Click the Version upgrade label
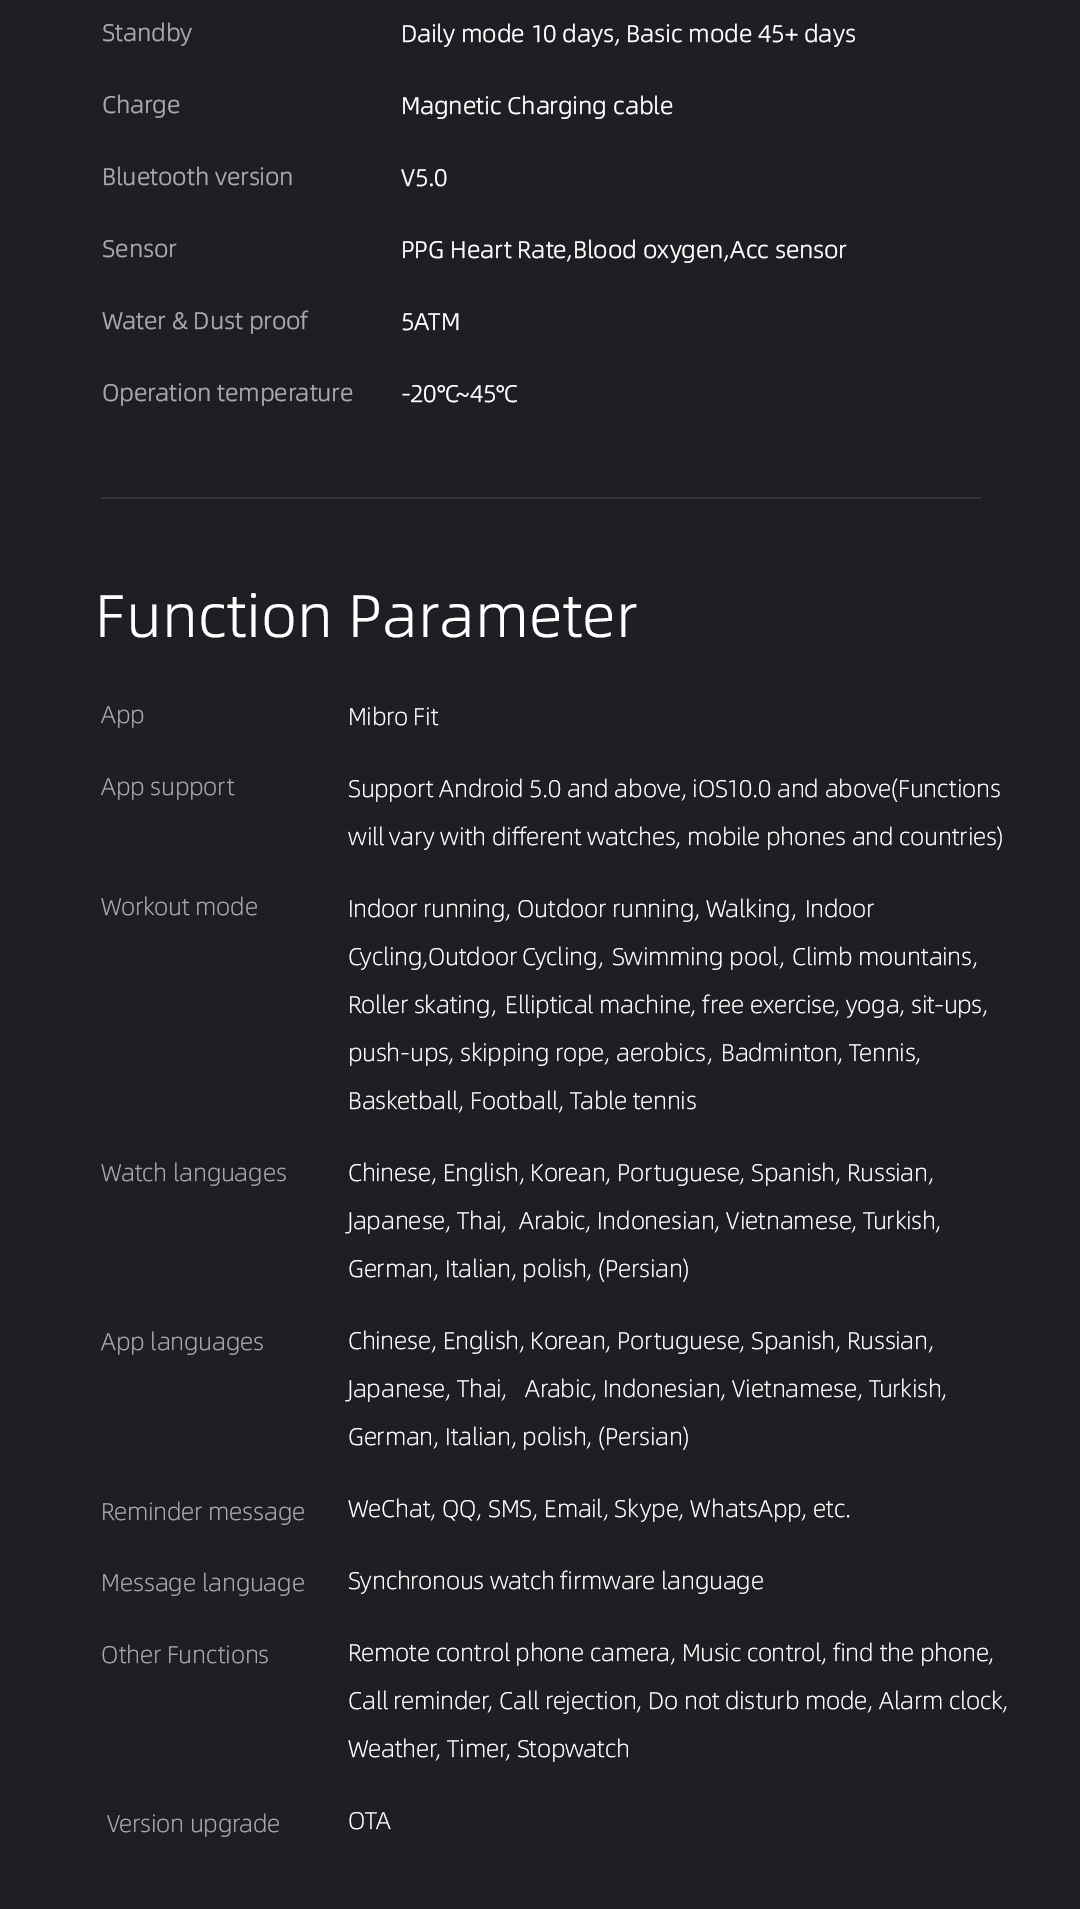This screenshot has width=1080, height=1909. point(193,1824)
